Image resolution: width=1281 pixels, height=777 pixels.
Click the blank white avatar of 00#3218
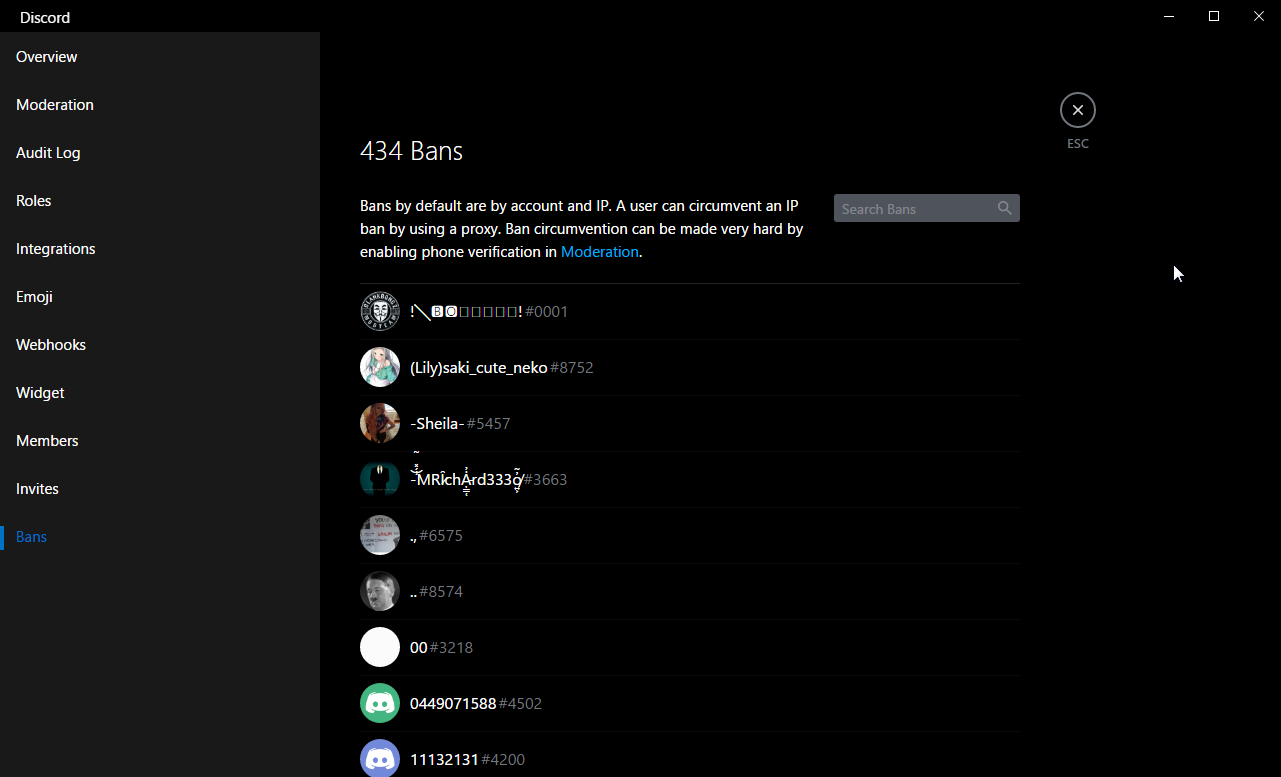coord(380,648)
